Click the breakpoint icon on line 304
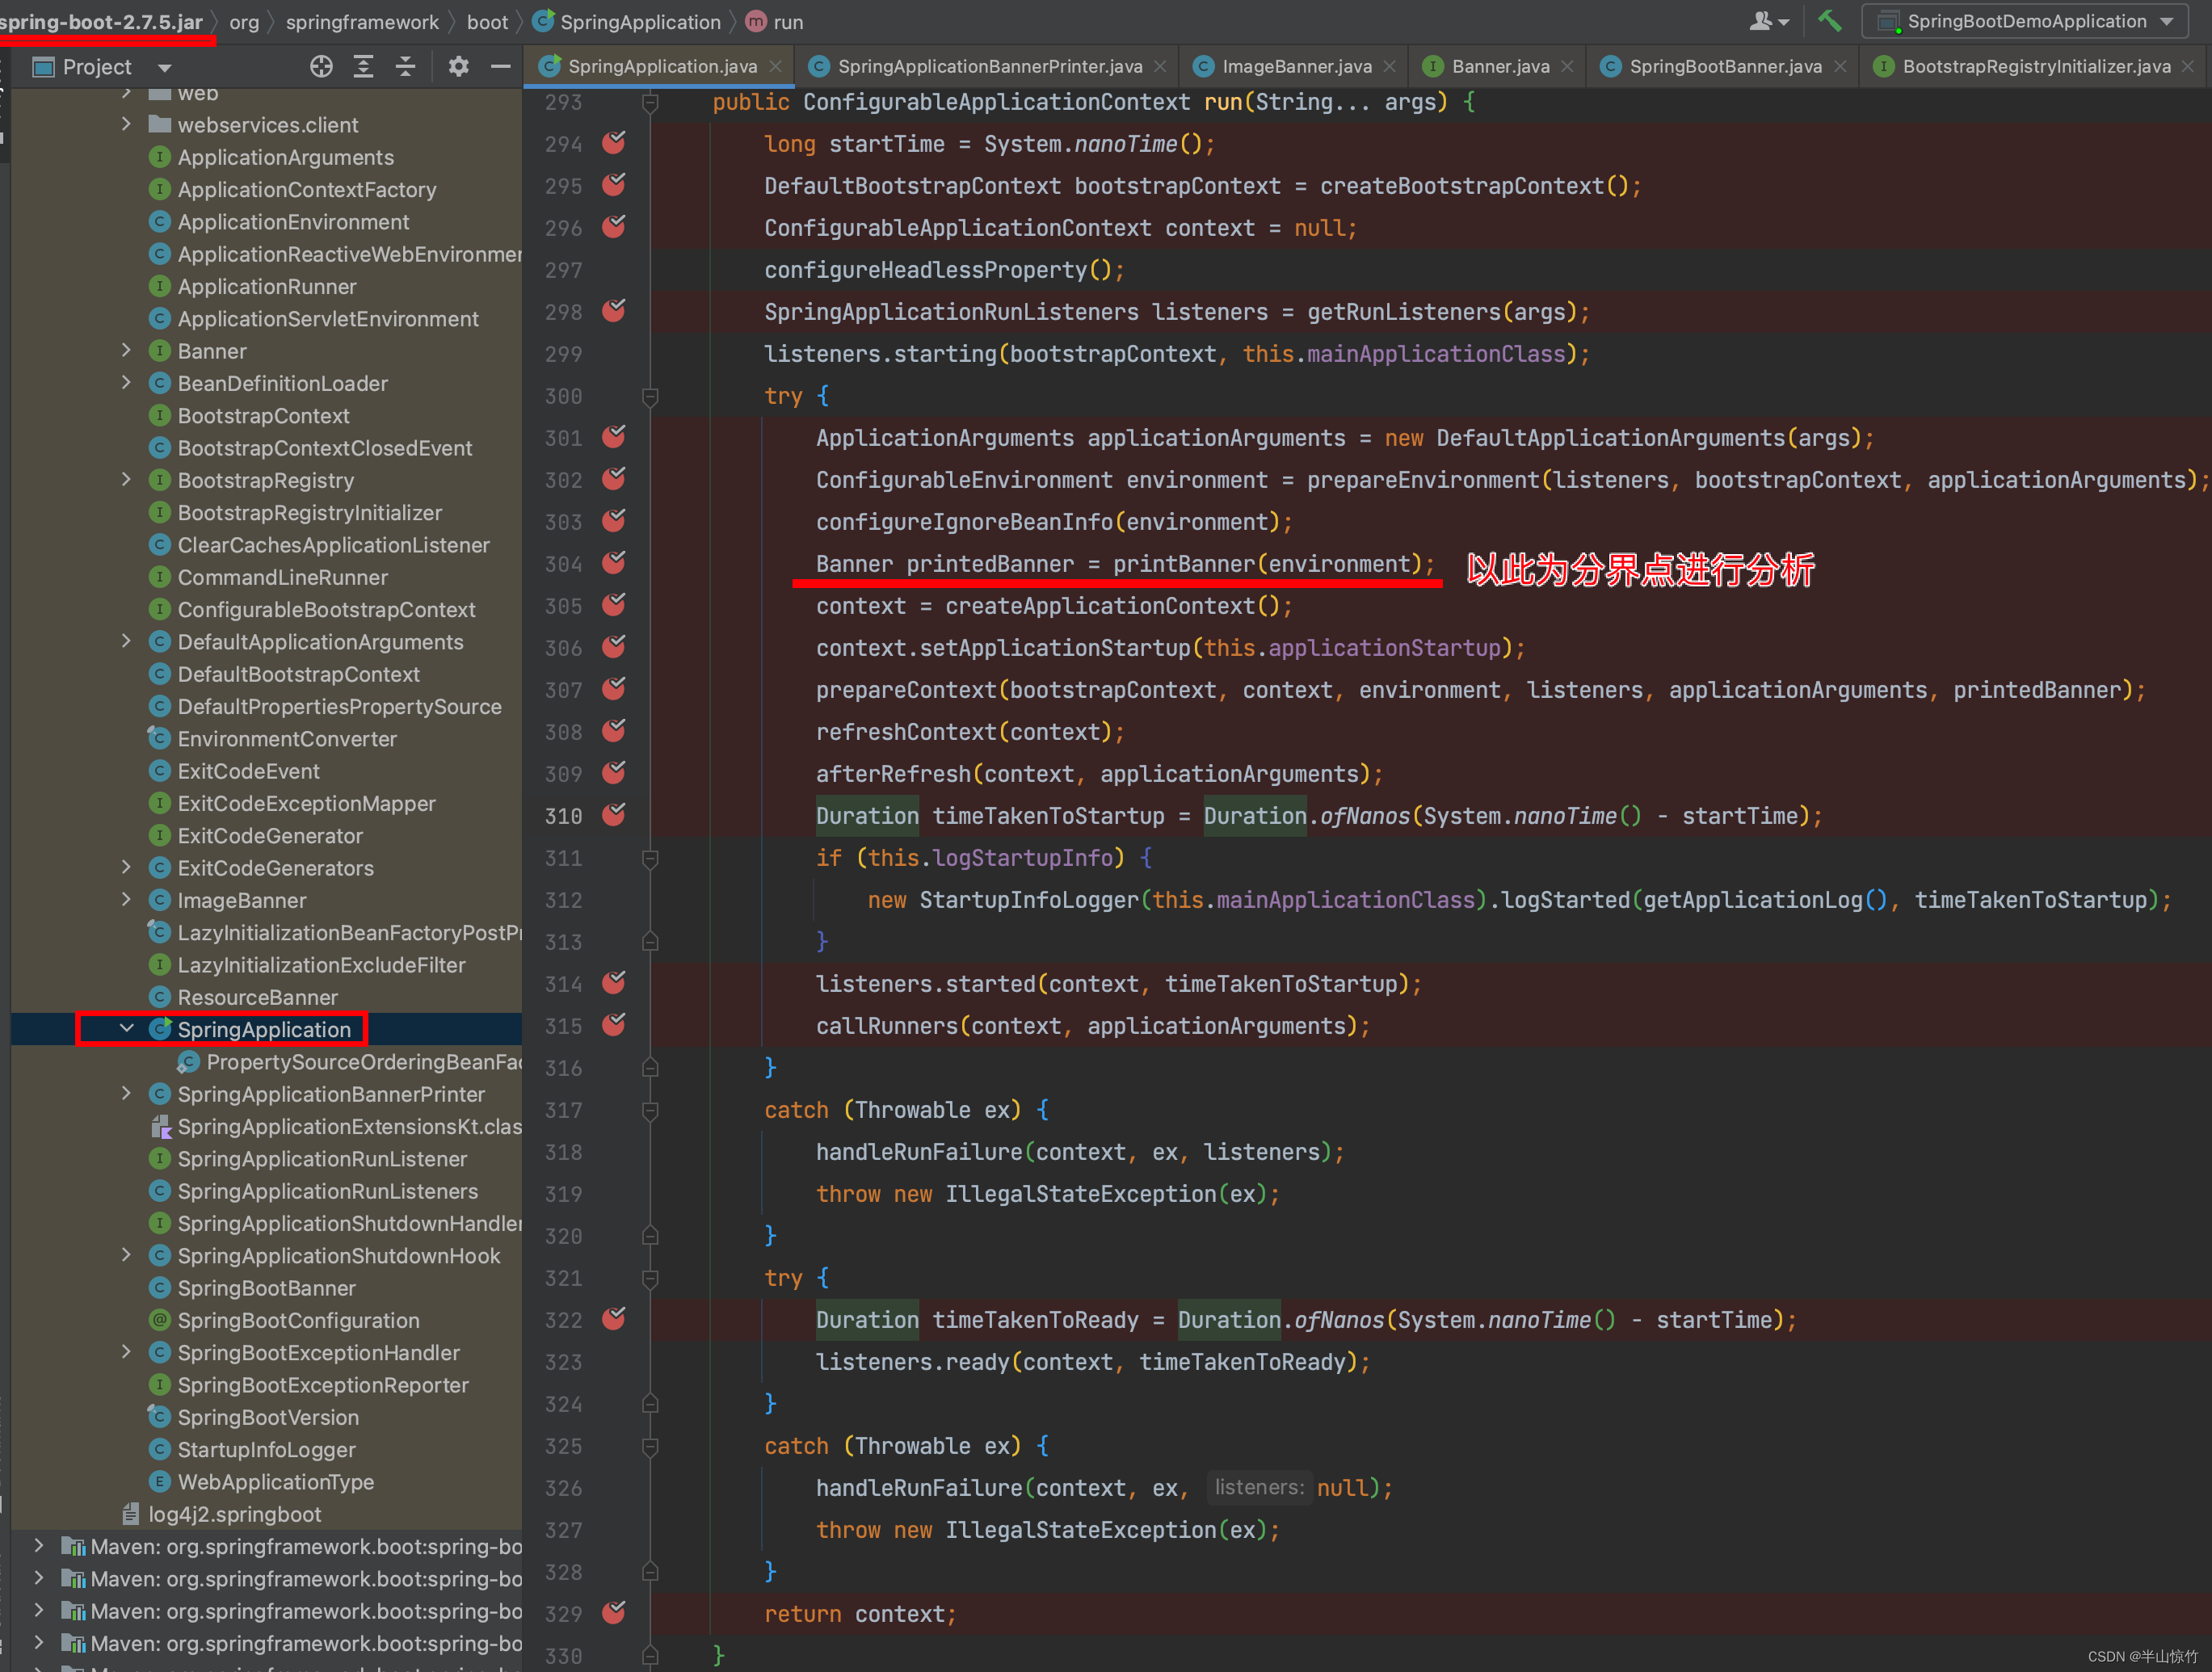This screenshot has height=1672, width=2212. (627, 562)
